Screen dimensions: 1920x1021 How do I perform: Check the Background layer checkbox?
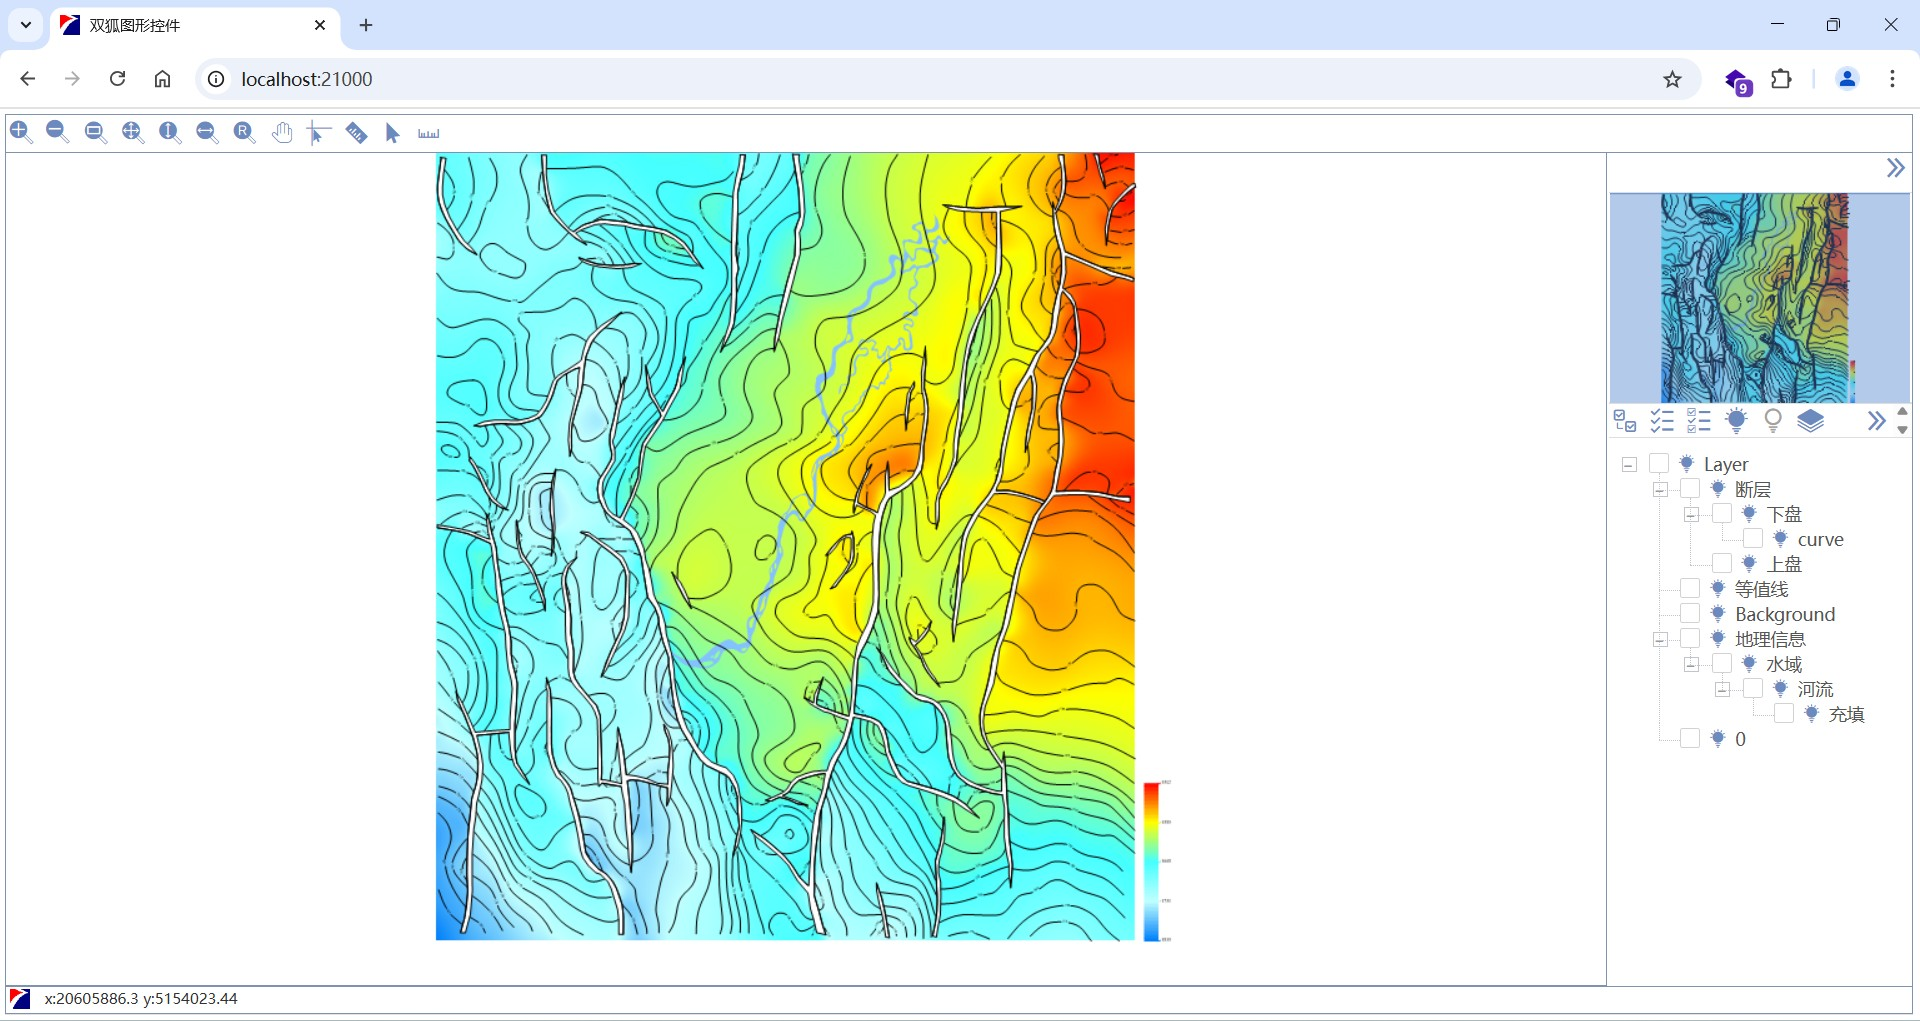pyautogui.click(x=1690, y=614)
